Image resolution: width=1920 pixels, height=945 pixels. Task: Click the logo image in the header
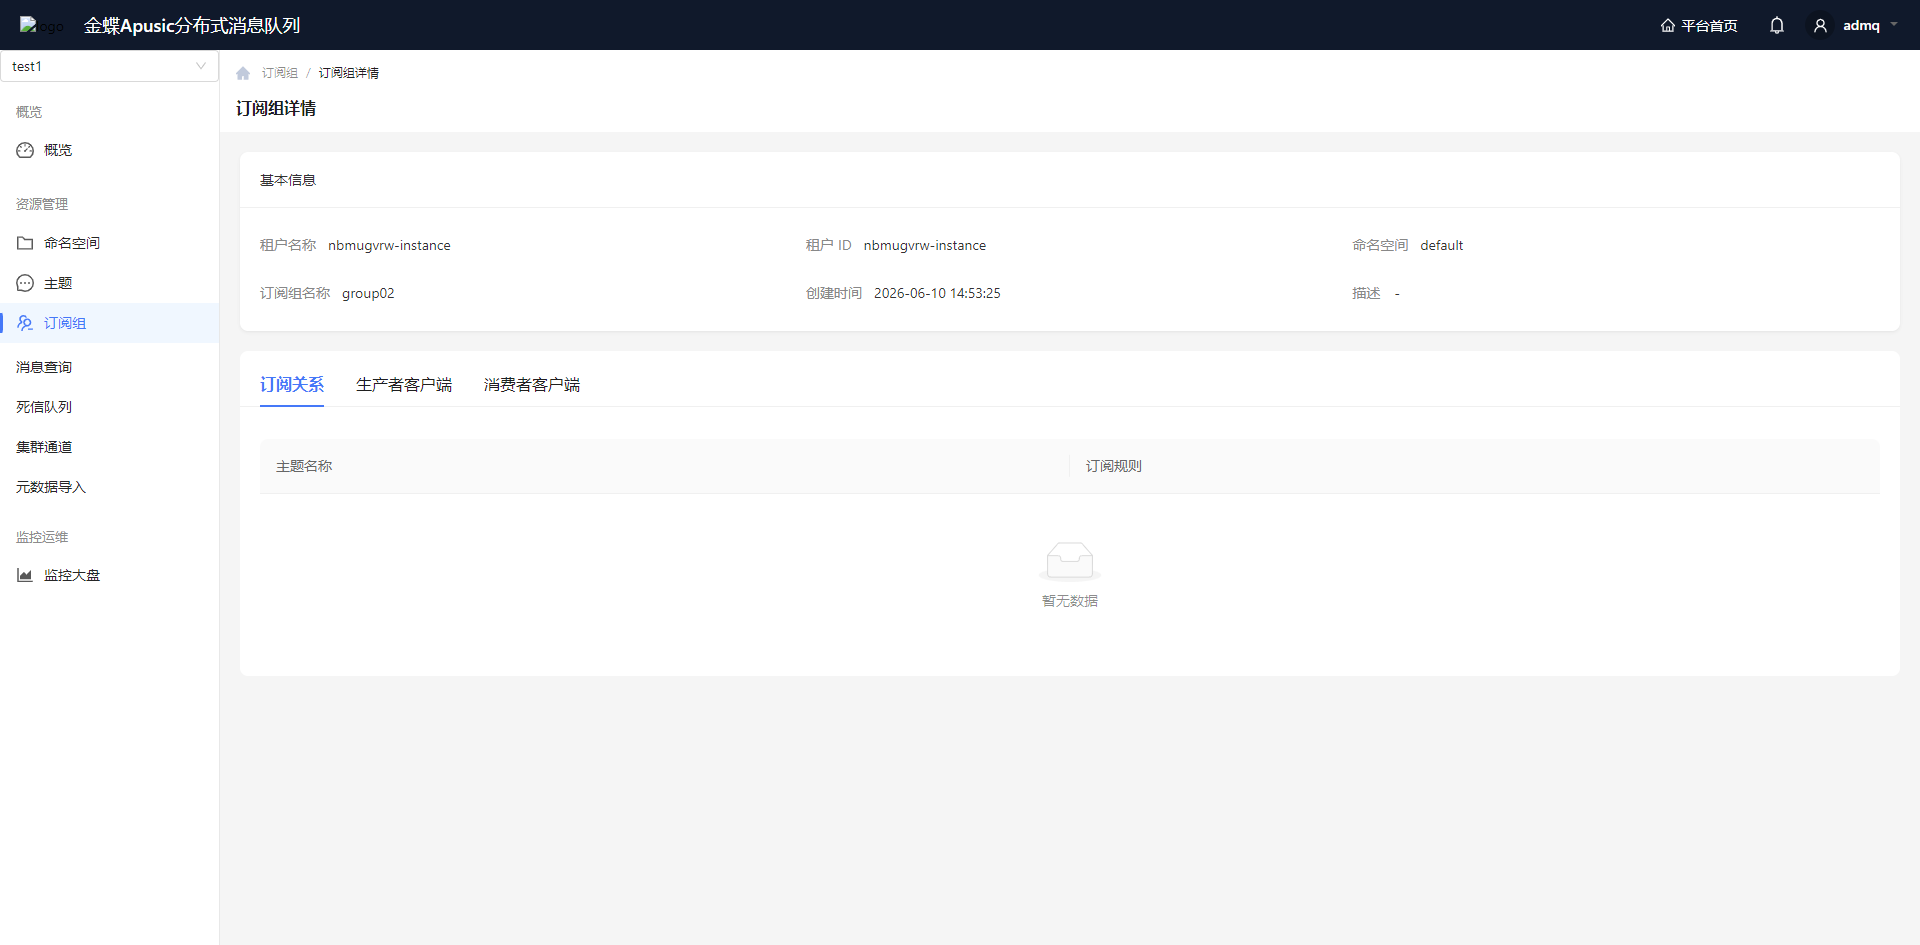[x=41, y=25]
